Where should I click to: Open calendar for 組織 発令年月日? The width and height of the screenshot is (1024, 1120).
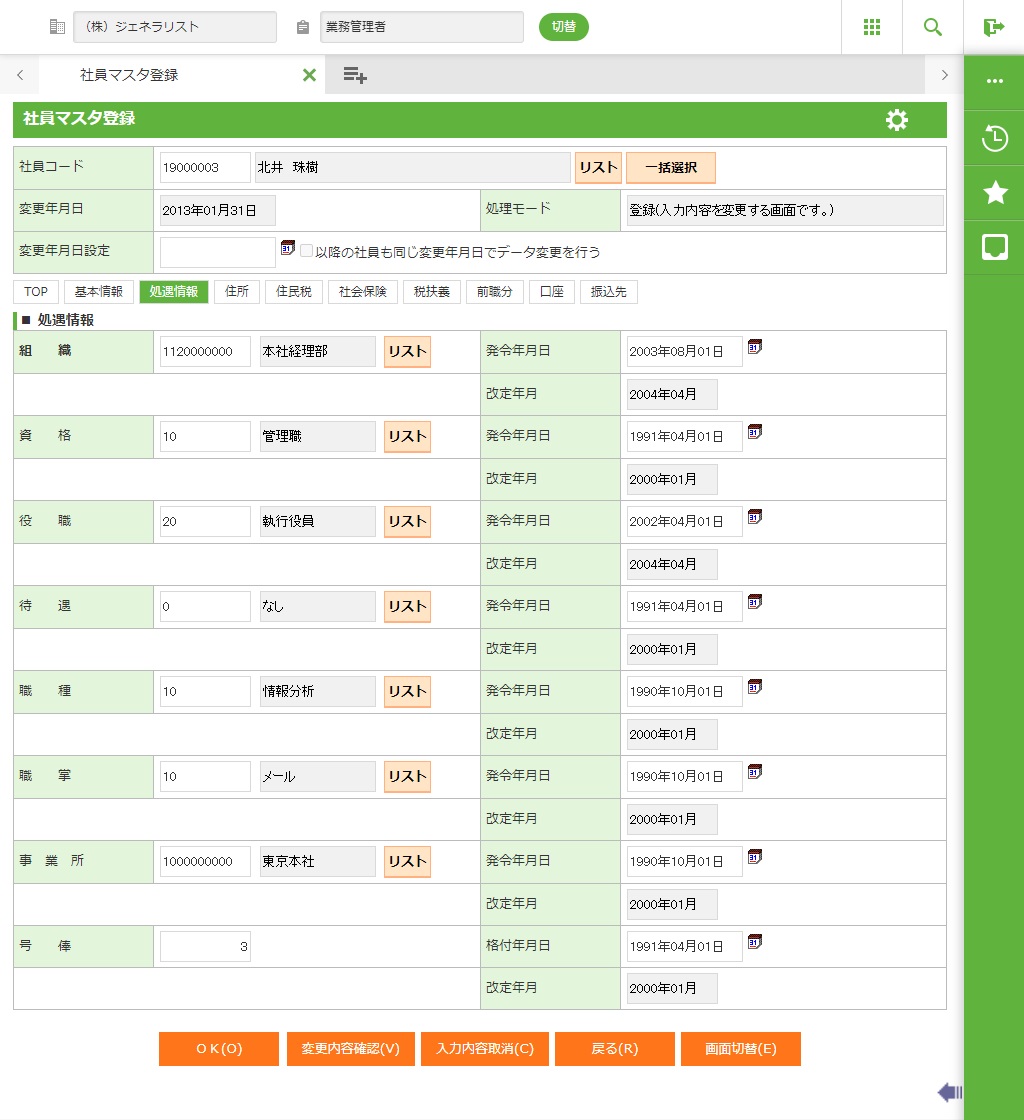(x=755, y=347)
